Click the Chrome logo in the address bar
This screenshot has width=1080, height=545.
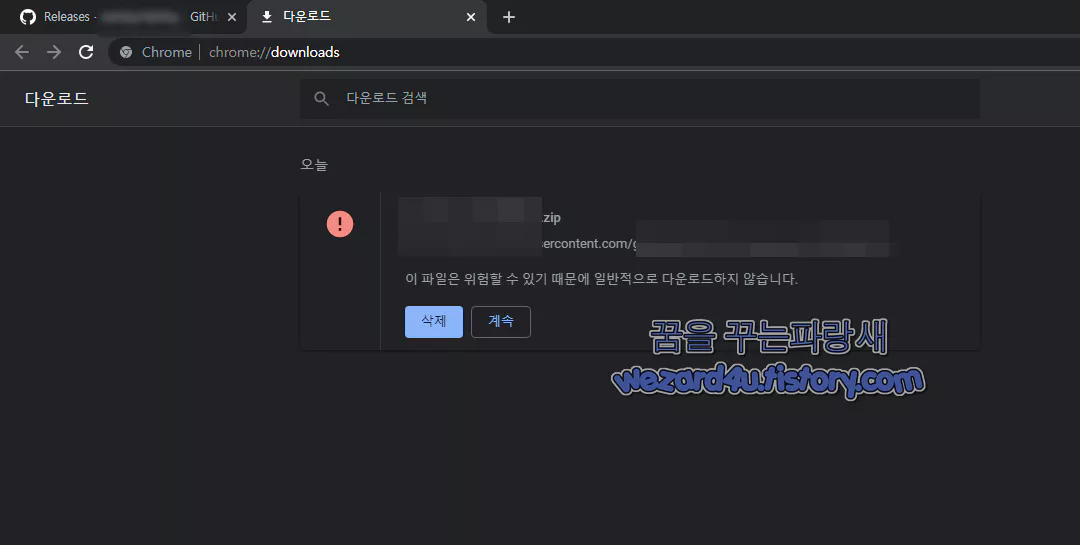(x=125, y=52)
